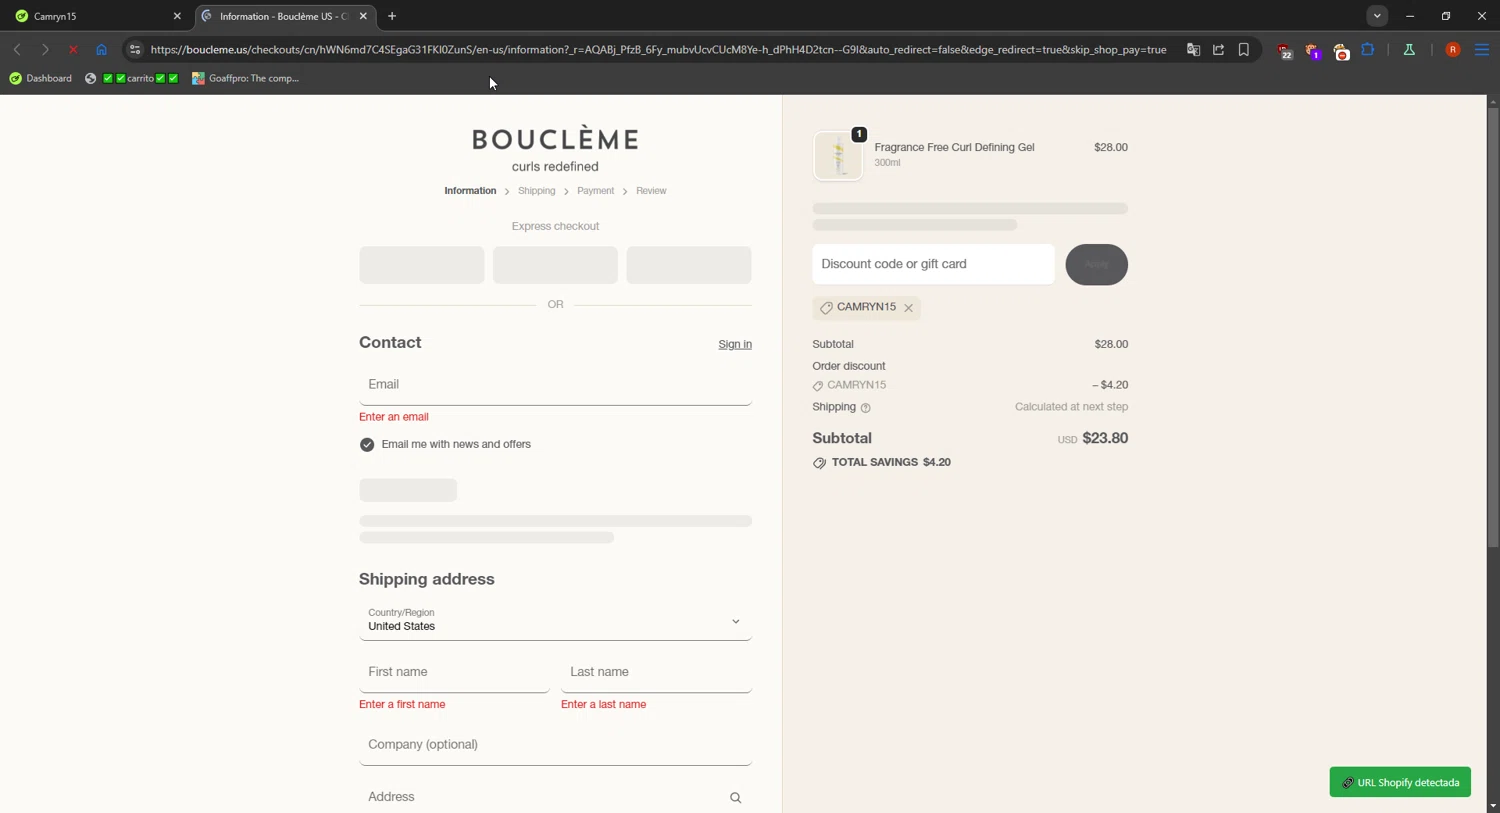Screen dimensions: 1500x813
Task: Select the Information - Bouclème US tab
Action: click(x=284, y=16)
